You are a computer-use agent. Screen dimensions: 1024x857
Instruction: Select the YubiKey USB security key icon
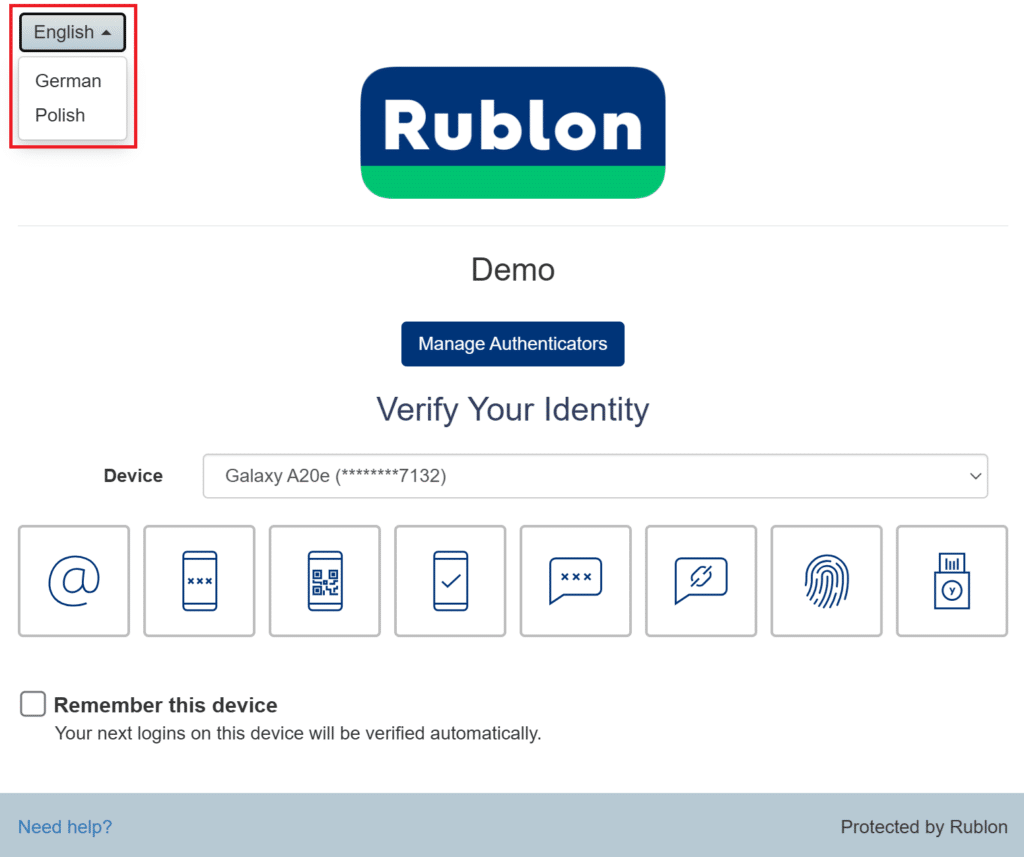tap(951, 581)
